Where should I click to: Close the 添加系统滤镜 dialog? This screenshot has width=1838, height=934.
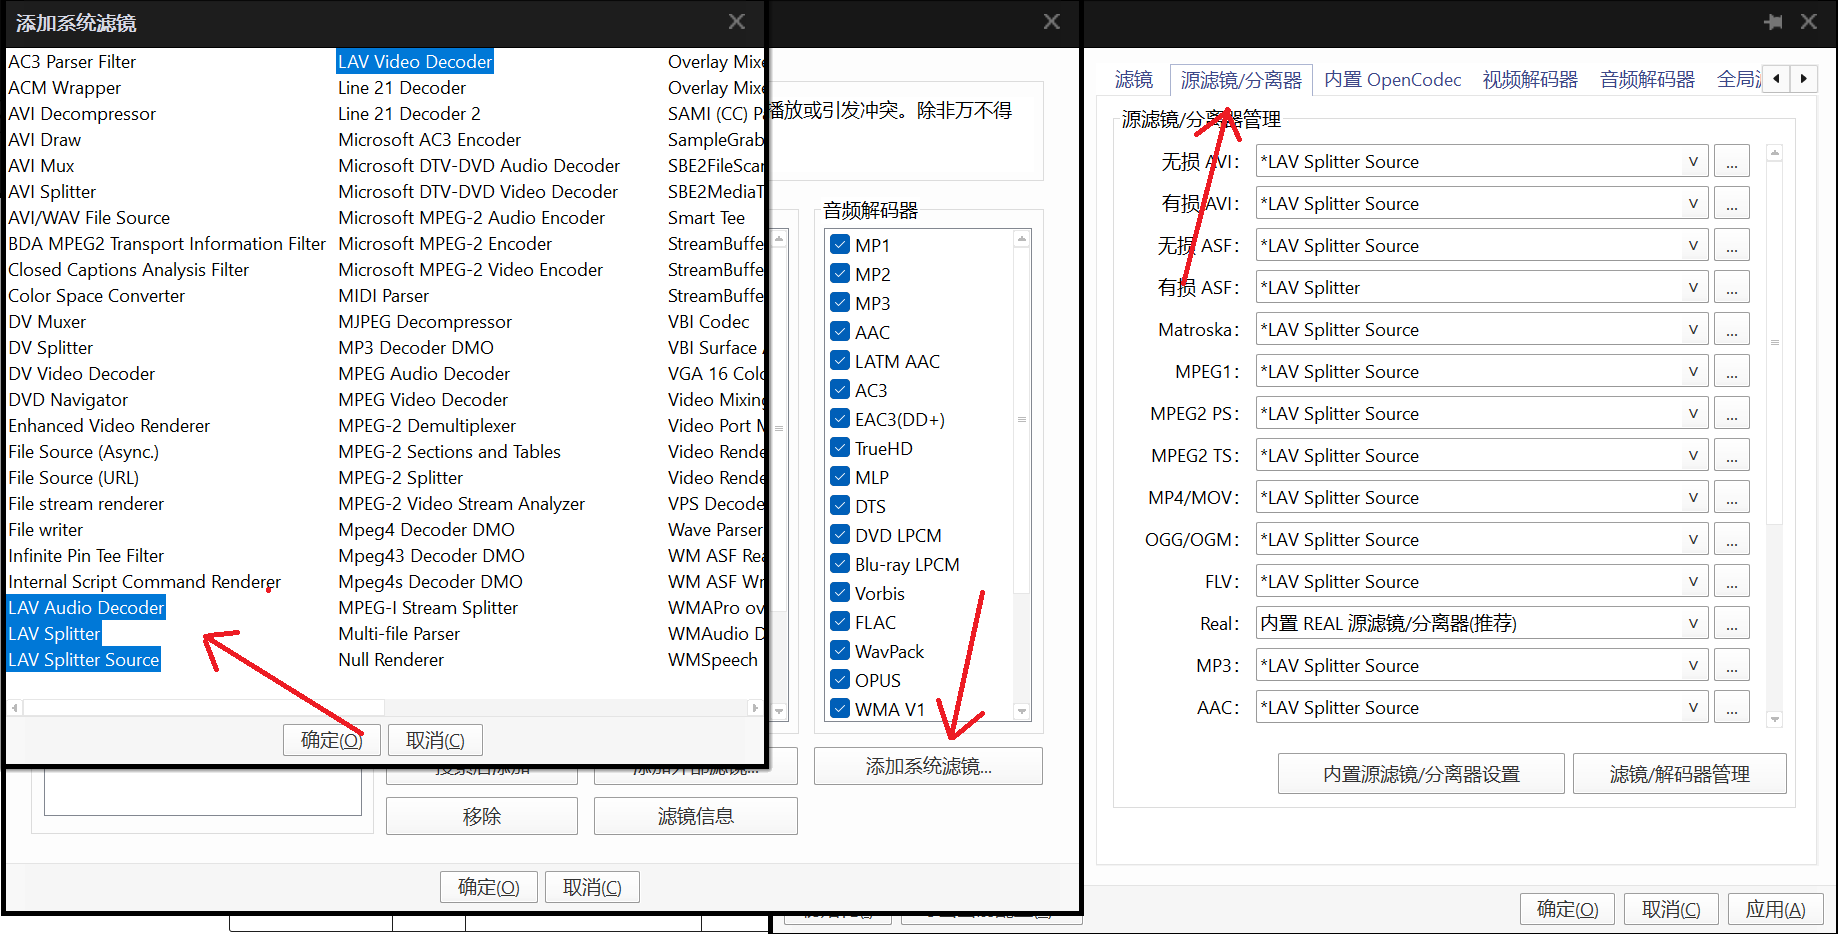pyautogui.click(x=737, y=22)
